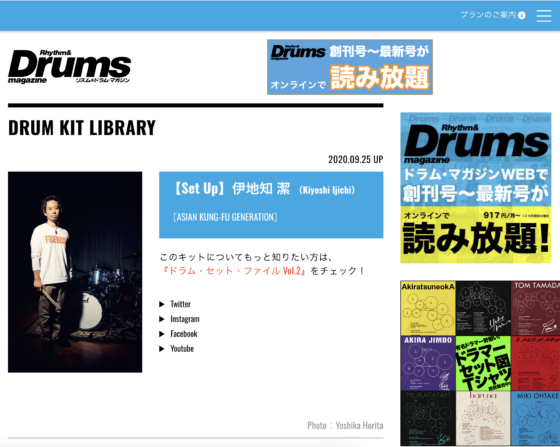
Task: Open the AKIRA JIMBO purple tile
Action: tap(428, 363)
